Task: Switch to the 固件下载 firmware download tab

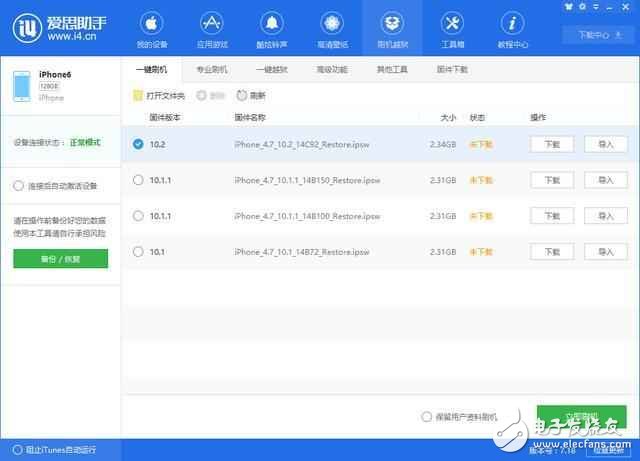Action: point(452,69)
